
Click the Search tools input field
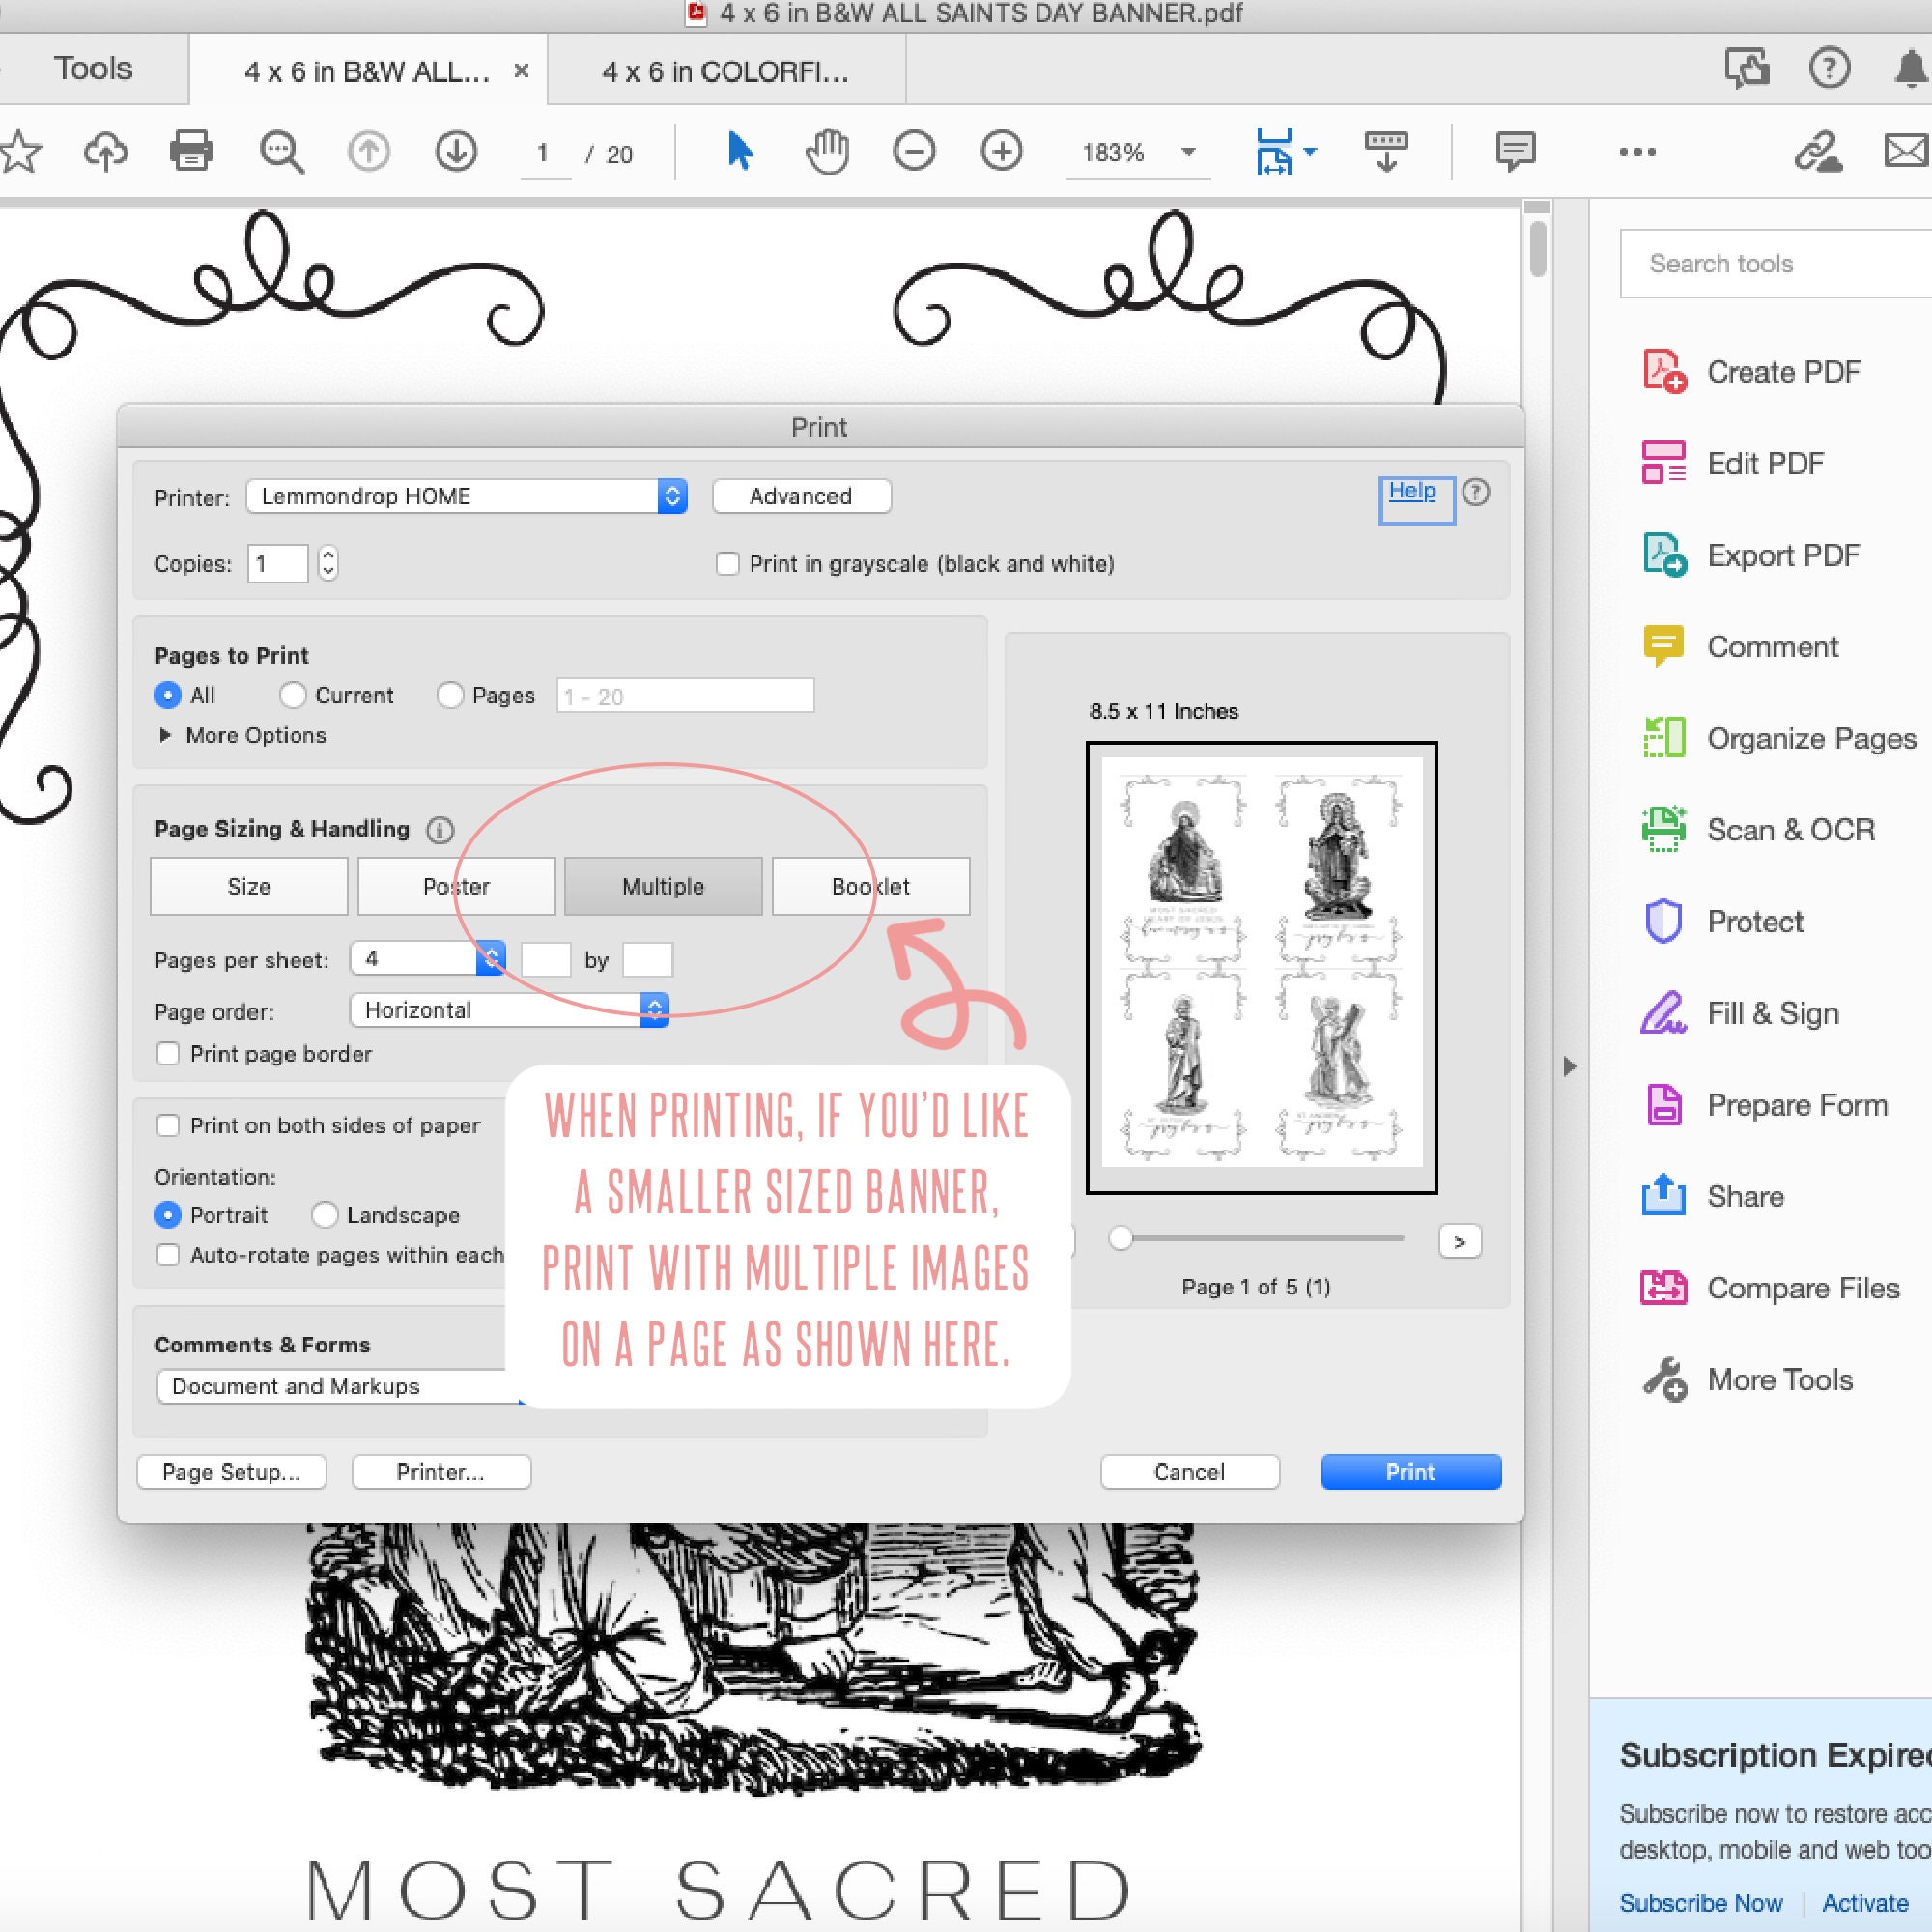click(x=1776, y=264)
